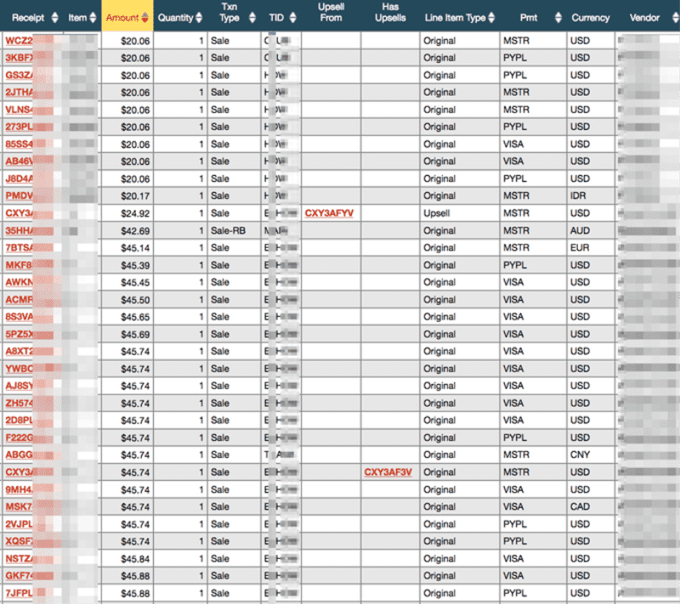Click the sort arrows next to Item header
The height and width of the screenshot is (604, 680).
[x=94, y=18]
